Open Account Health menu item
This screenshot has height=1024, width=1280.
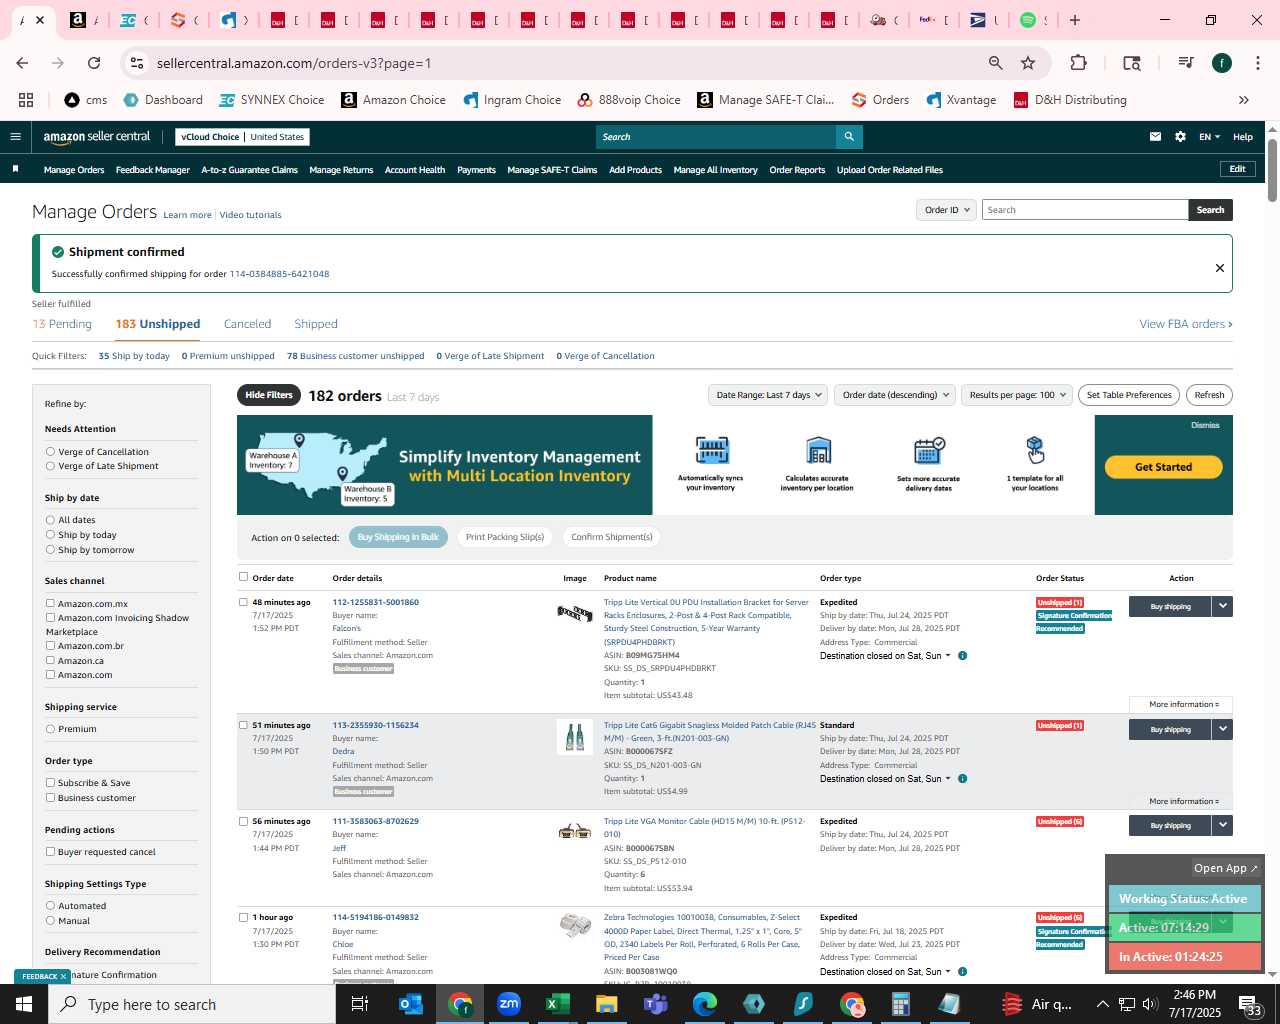tap(415, 170)
